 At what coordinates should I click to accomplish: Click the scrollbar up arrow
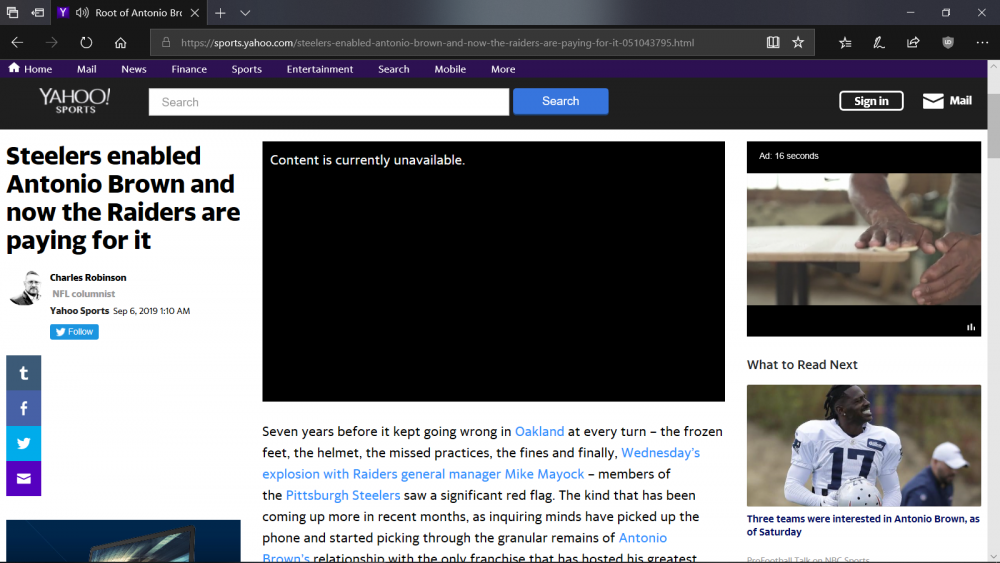click(x=994, y=66)
